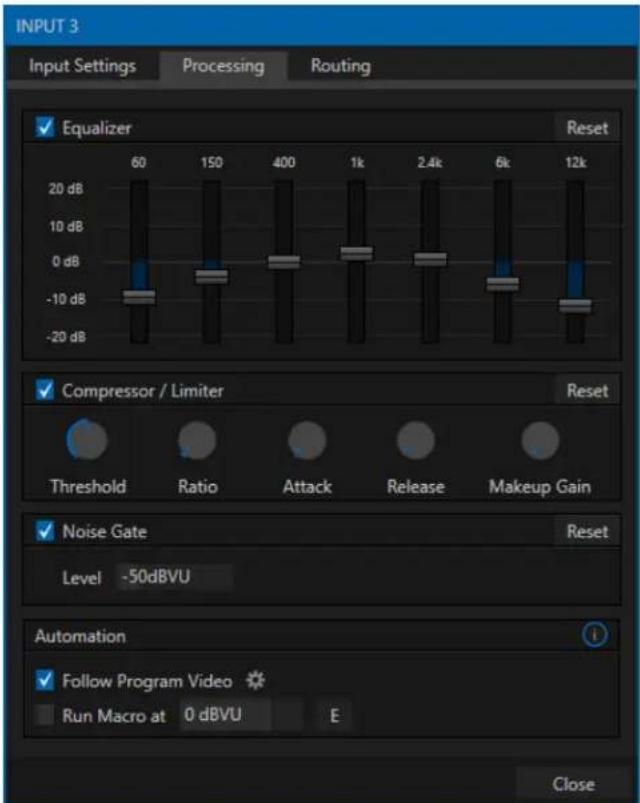Image resolution: width=640 pixels, height=803 pixels.
Task: Click the 12k equalizer slider handle
Action: [575, 306]
